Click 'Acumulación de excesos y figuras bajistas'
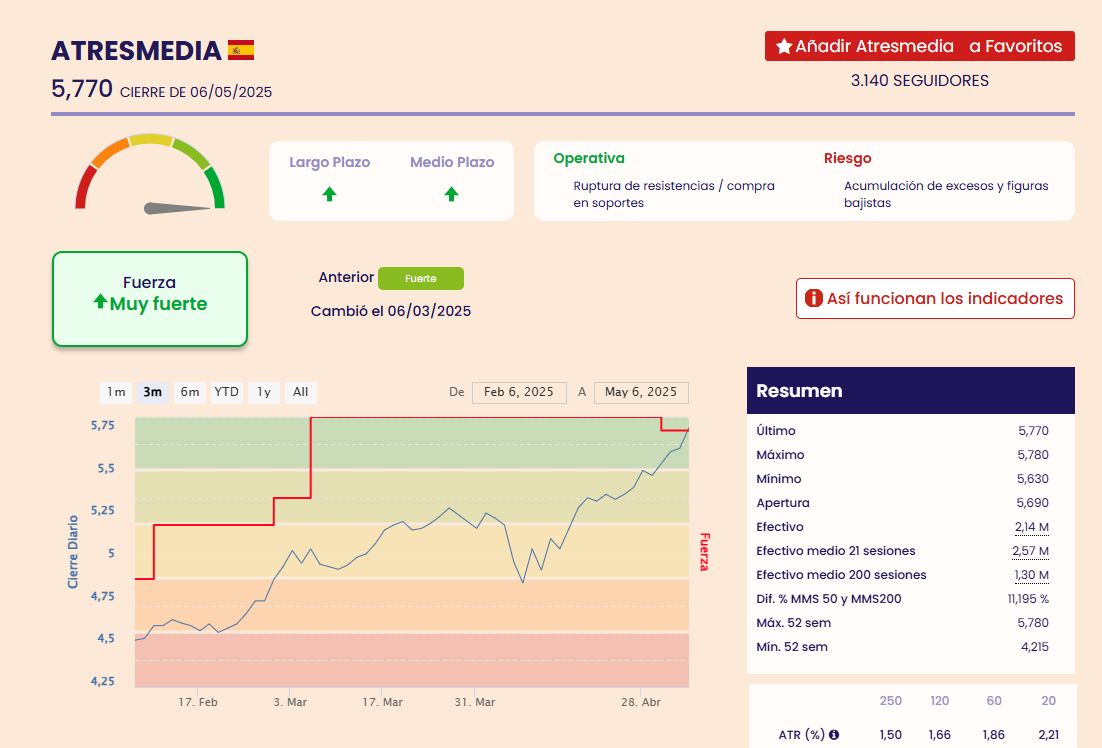1102x748 pixels. (x=946, y=194)
